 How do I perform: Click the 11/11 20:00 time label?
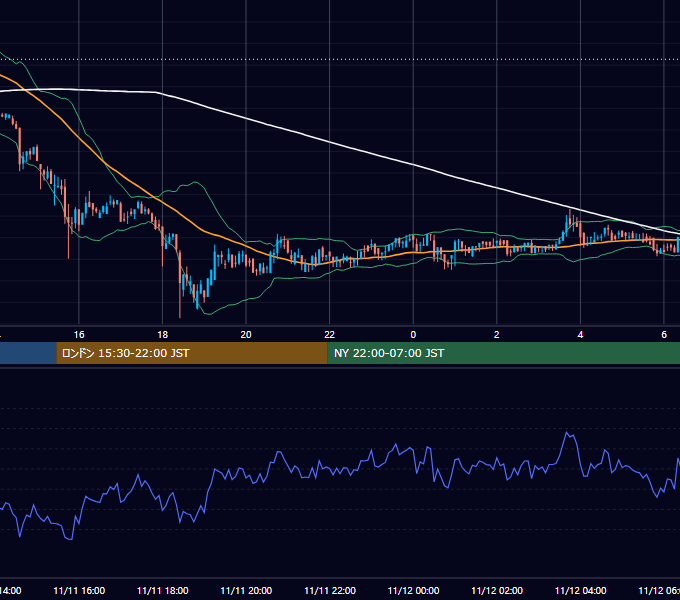(246, 590)
